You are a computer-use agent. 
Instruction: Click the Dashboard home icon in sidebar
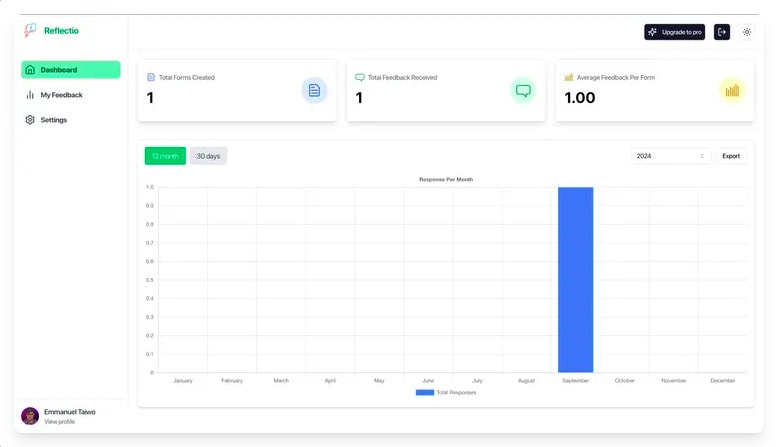(x=30, y=70)
